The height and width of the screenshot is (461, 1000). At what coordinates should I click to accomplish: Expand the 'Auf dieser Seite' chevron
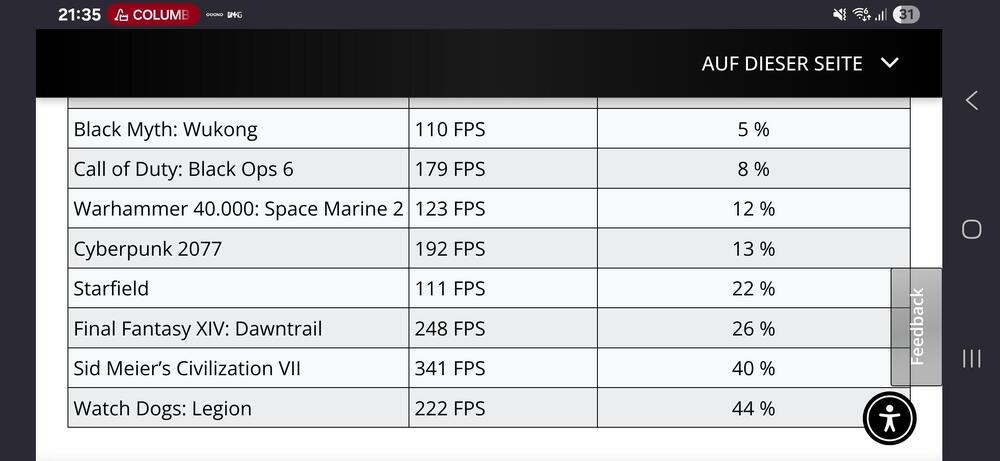pyautogui.click(x=890, y=63)
